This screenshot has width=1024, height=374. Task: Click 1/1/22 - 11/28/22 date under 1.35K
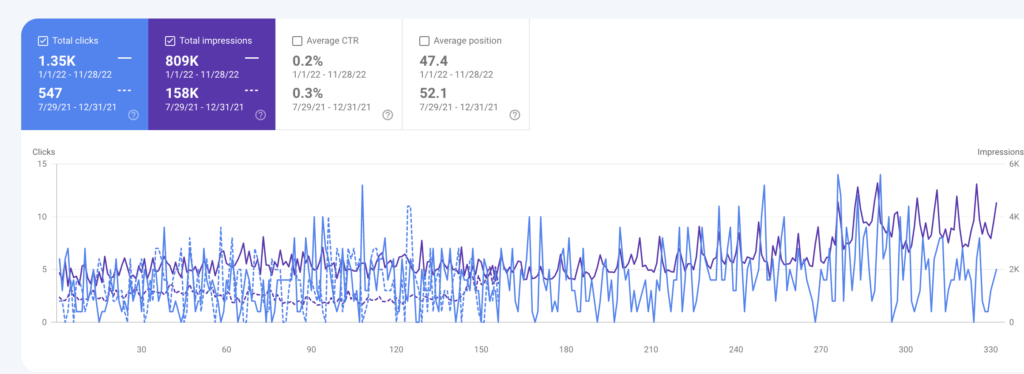point(75,74)
